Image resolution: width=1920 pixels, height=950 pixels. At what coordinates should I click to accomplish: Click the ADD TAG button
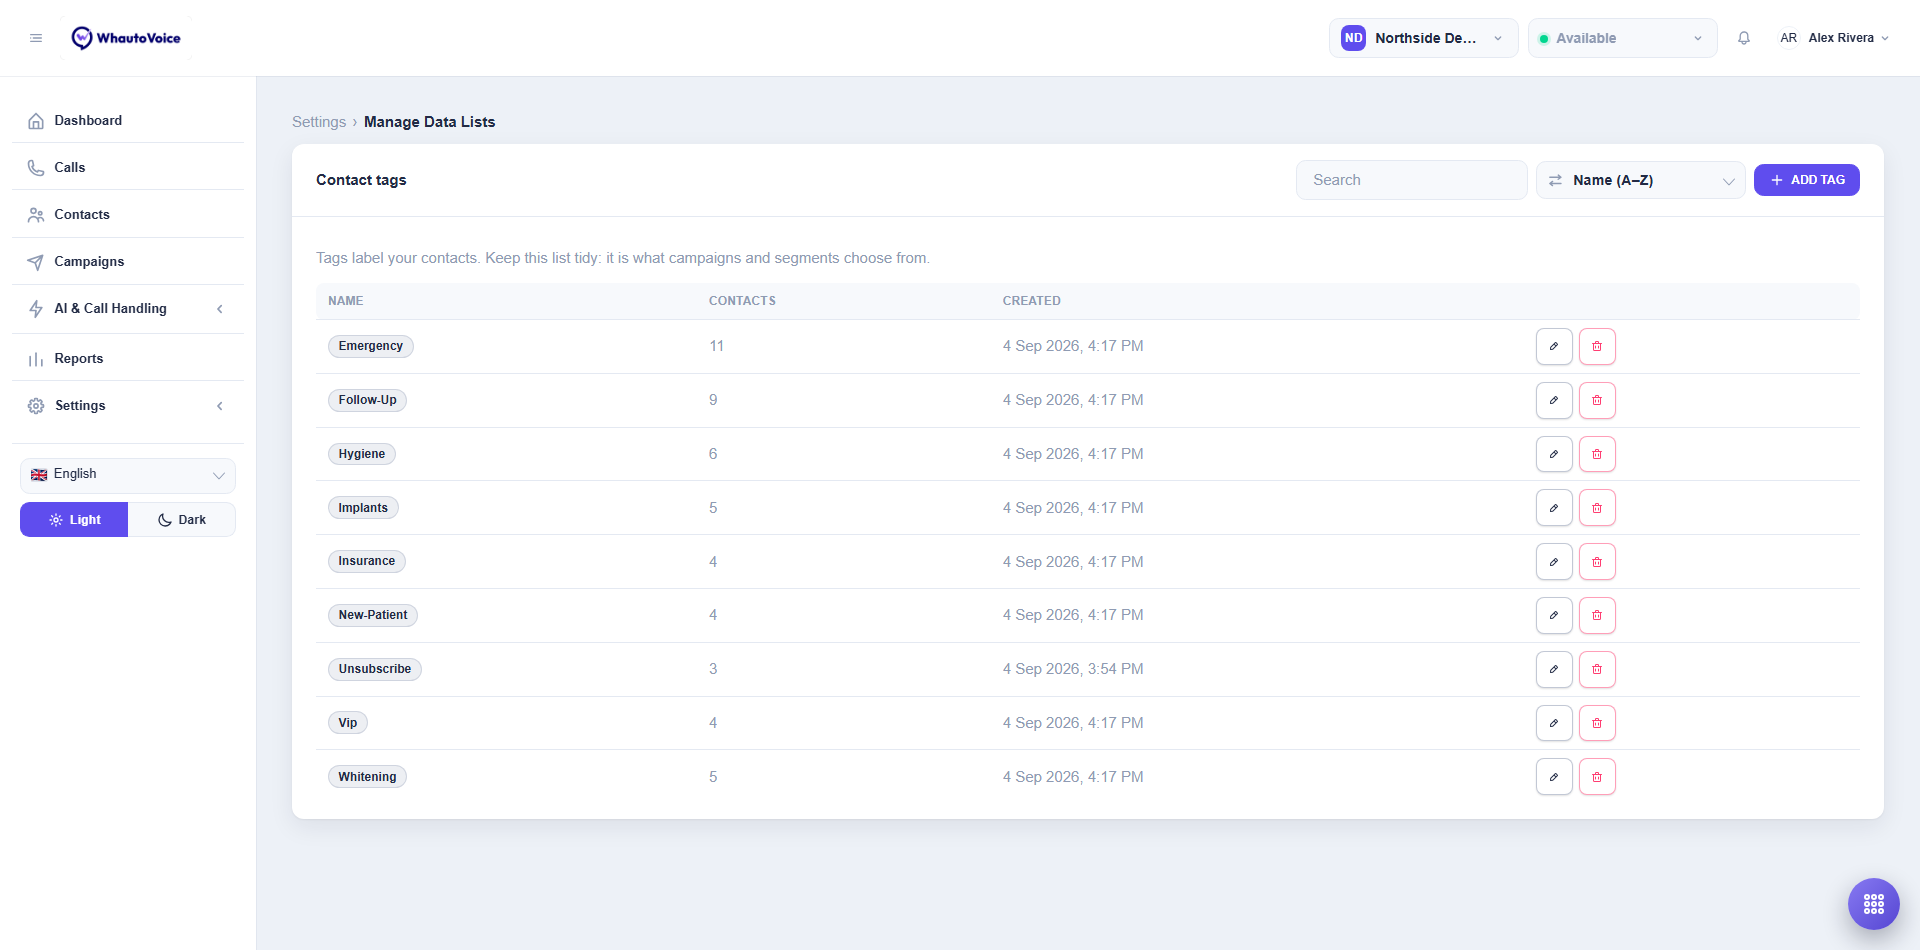[x=1806, y=180]
